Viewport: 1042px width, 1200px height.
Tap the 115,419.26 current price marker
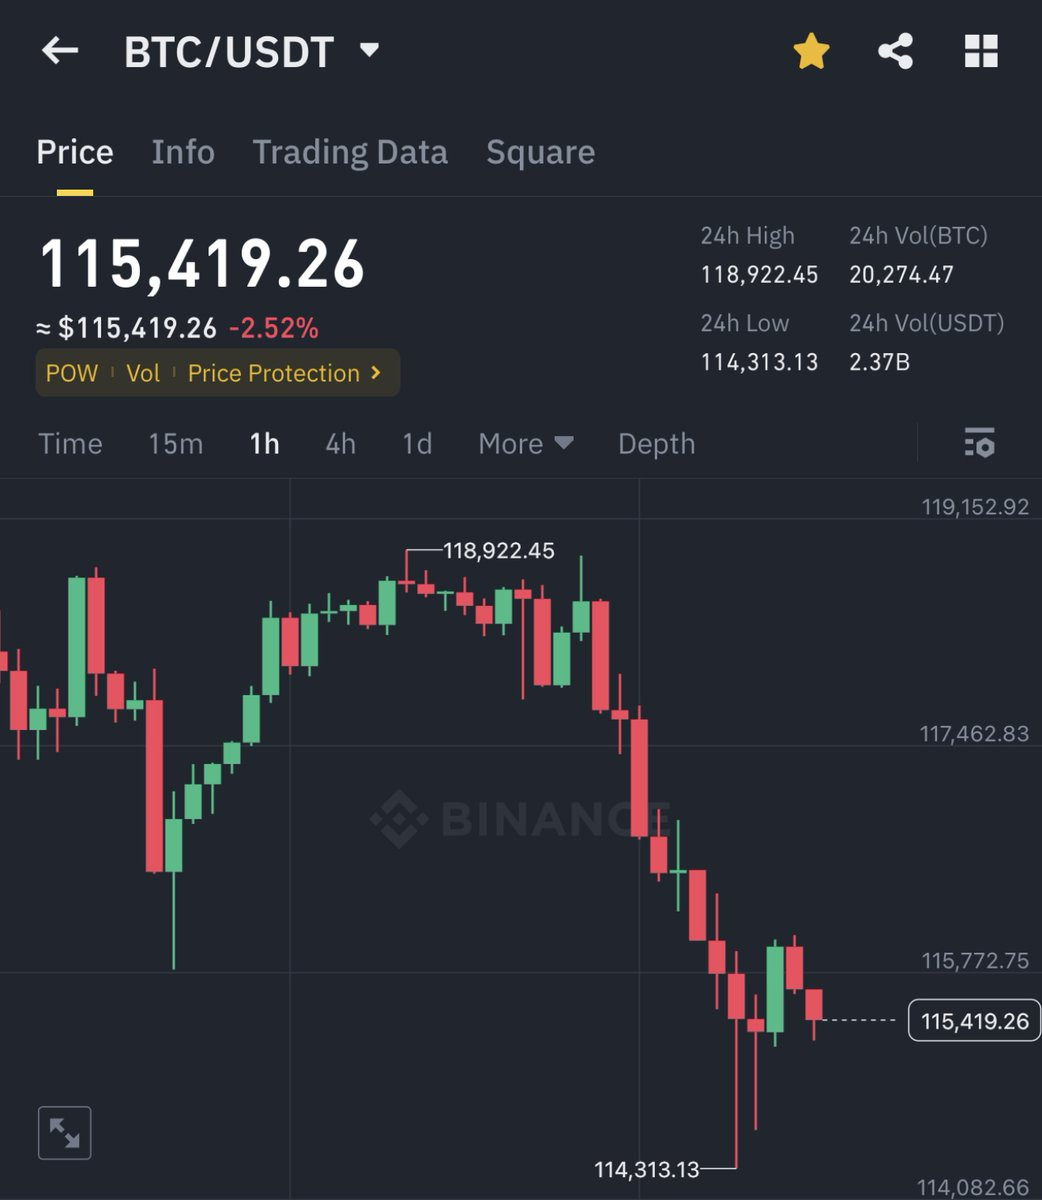pyautogui.click(x=974, y=1020)
